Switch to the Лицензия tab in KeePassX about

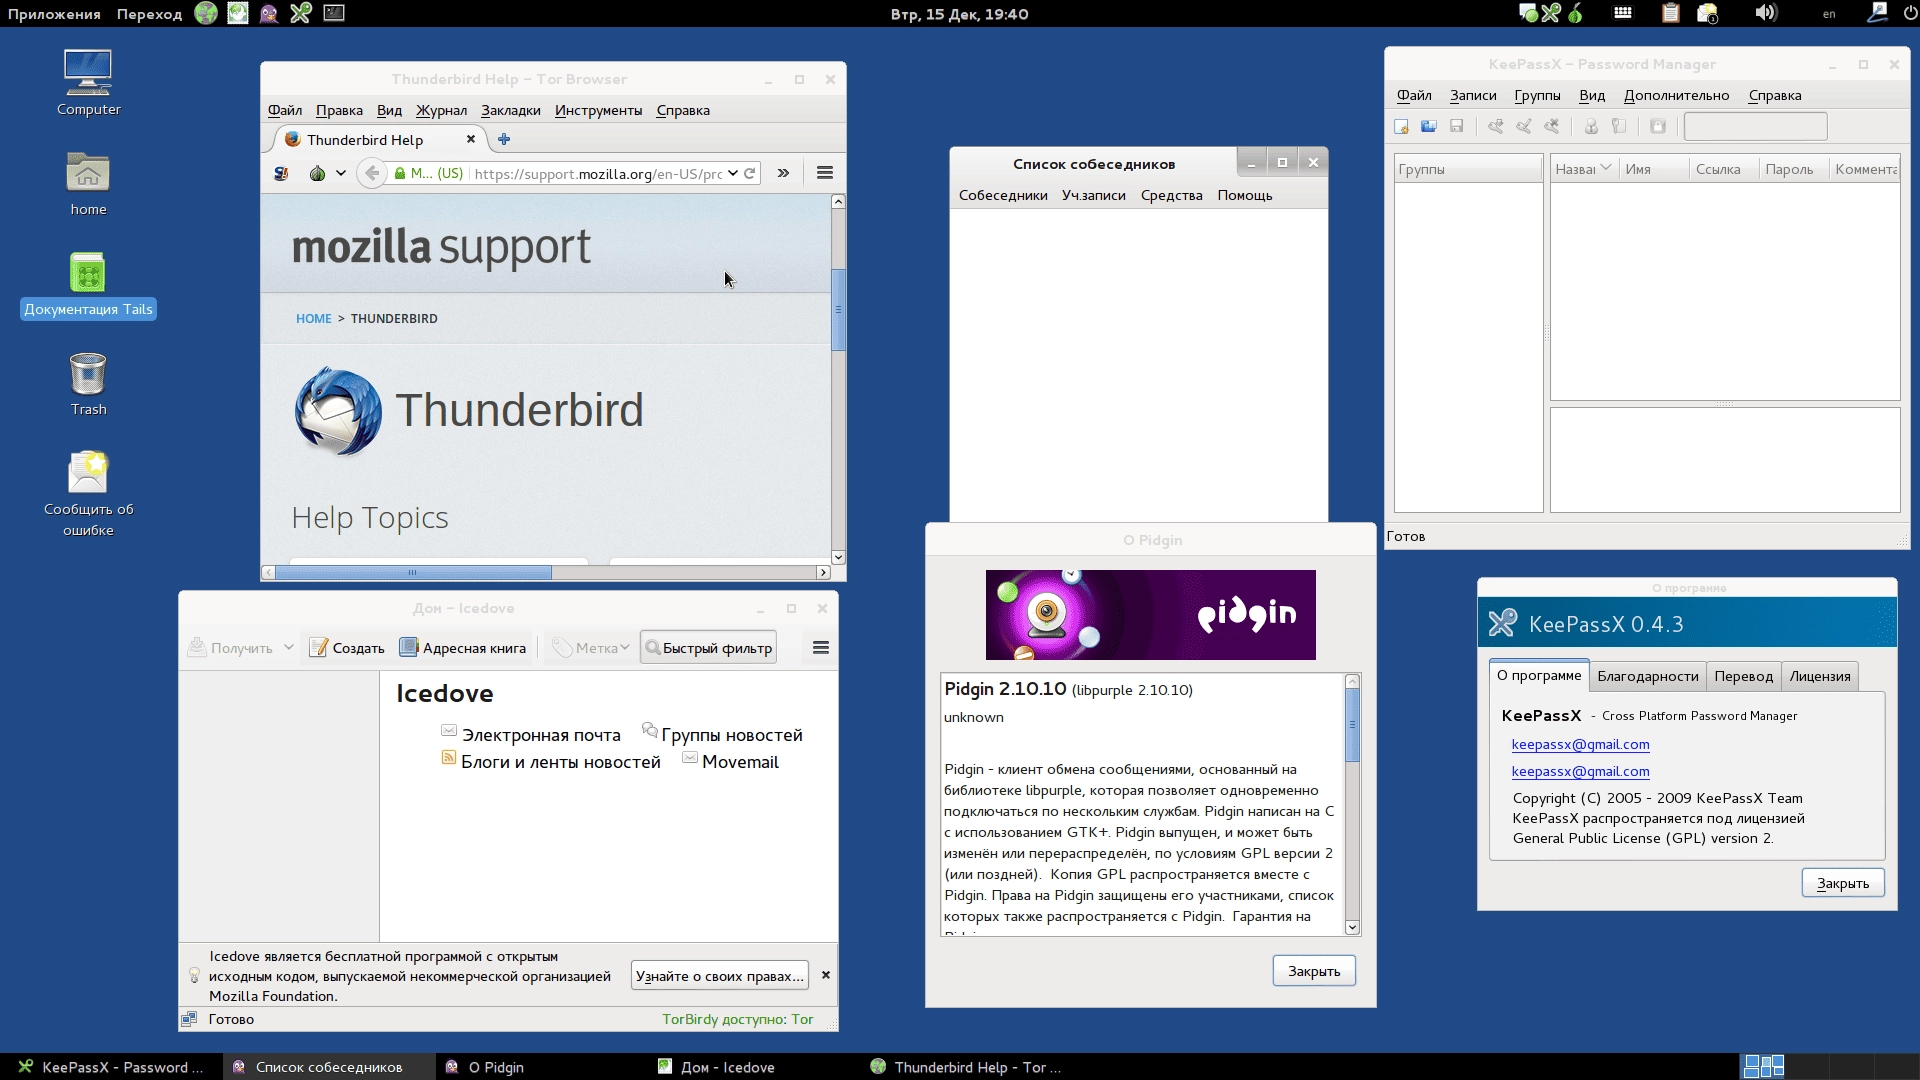click(x=1819, y=677)
